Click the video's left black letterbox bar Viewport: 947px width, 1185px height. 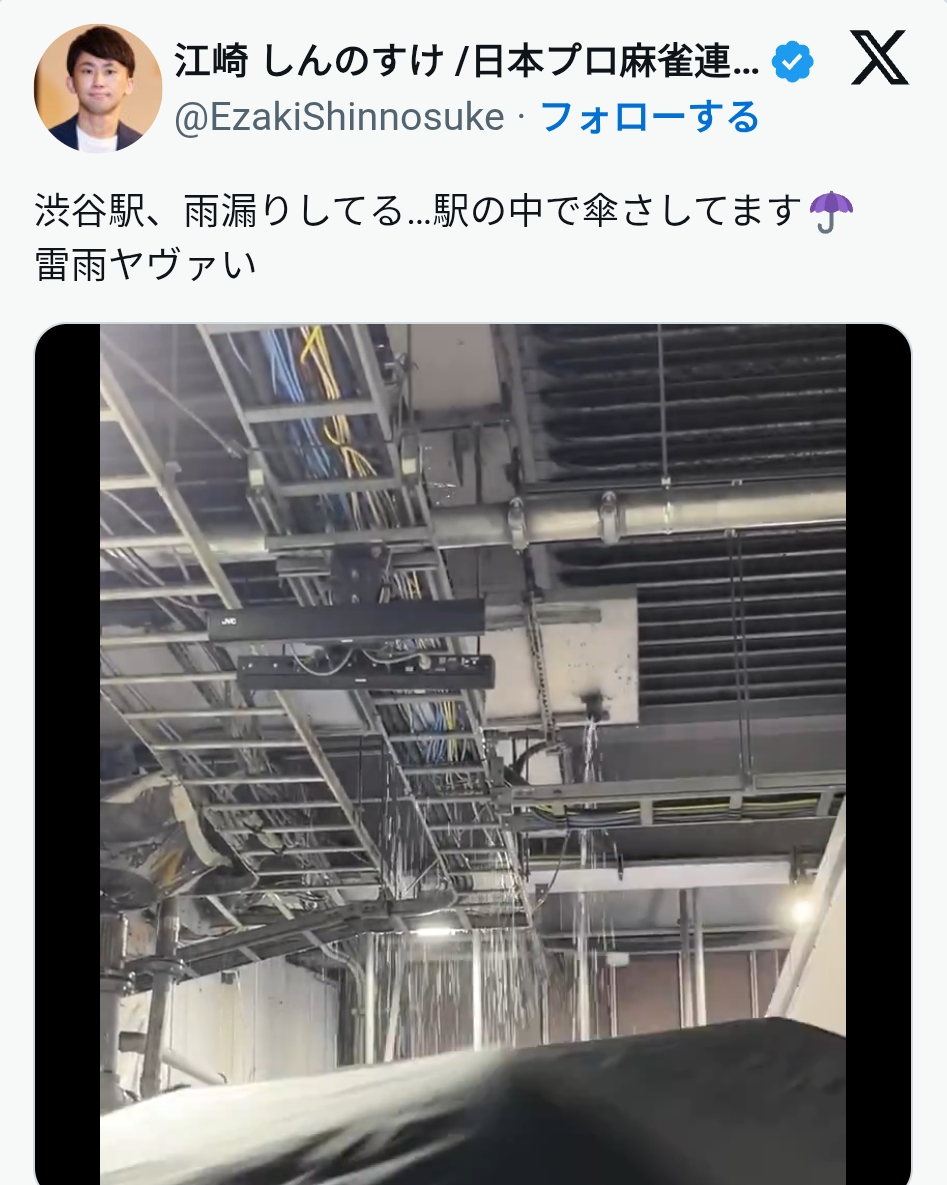(x=68, y=754)
